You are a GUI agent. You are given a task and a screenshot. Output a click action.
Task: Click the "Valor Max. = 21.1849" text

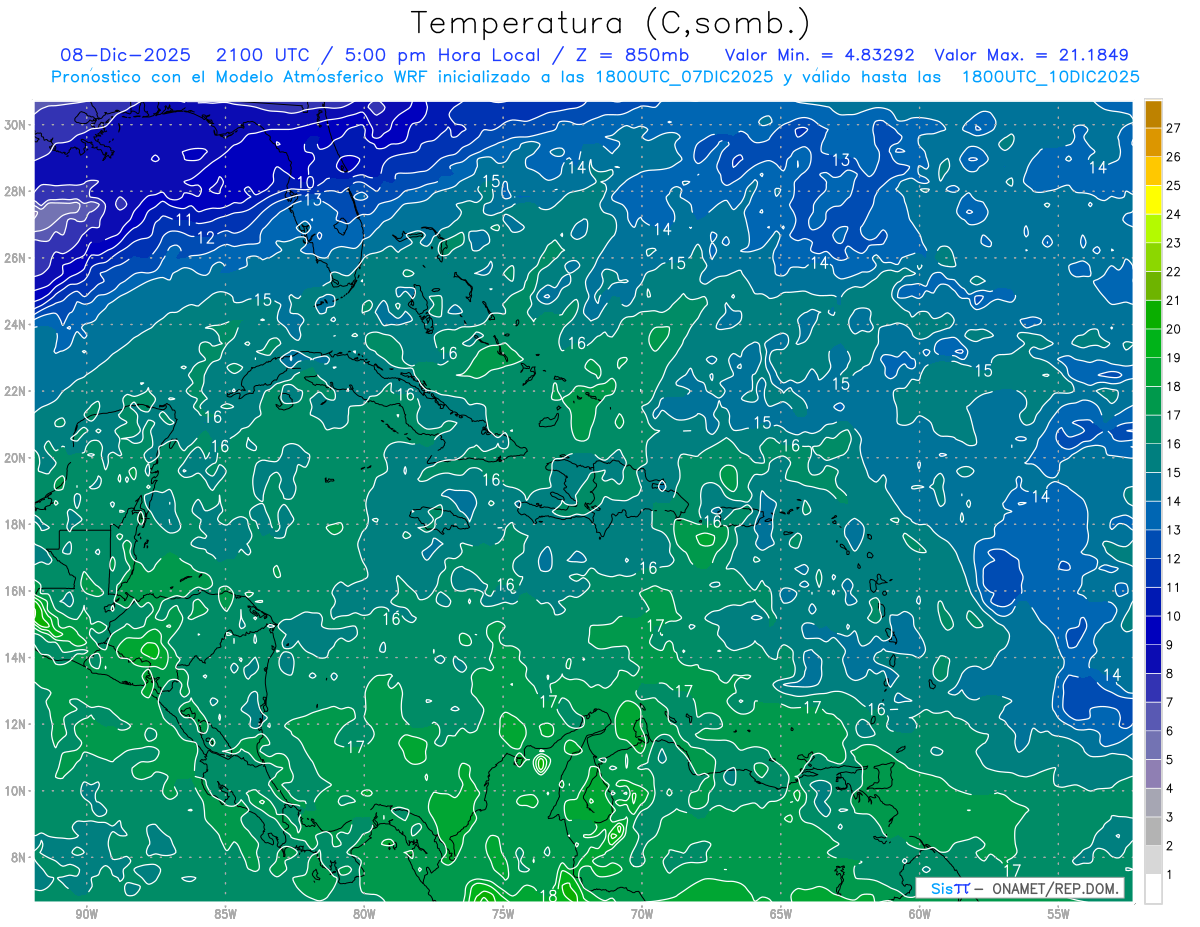click(x=1032, y=55)
